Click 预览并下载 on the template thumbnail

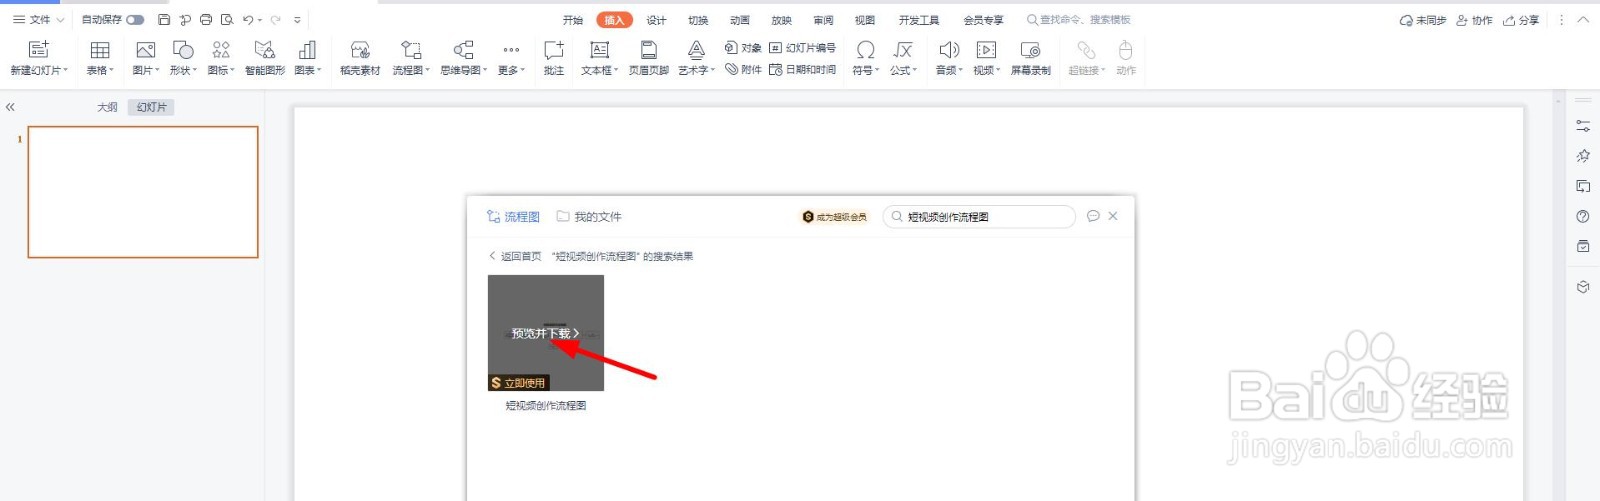[545, 333]
